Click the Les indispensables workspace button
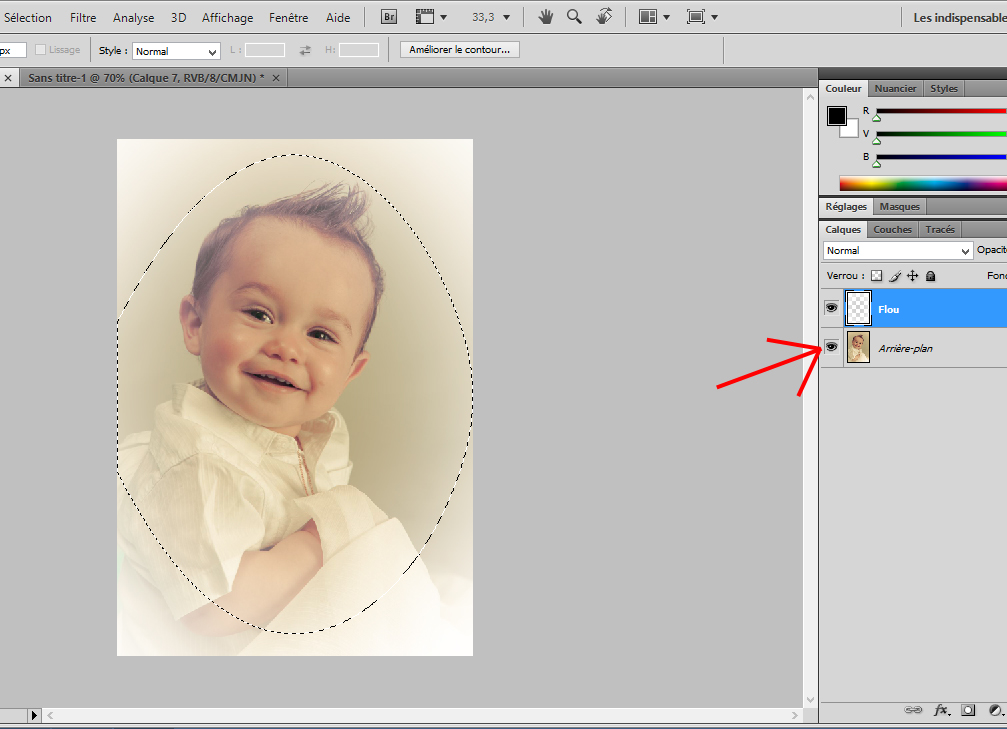Viewport: 1007px width, 729px height. click(x=959, y=17)
